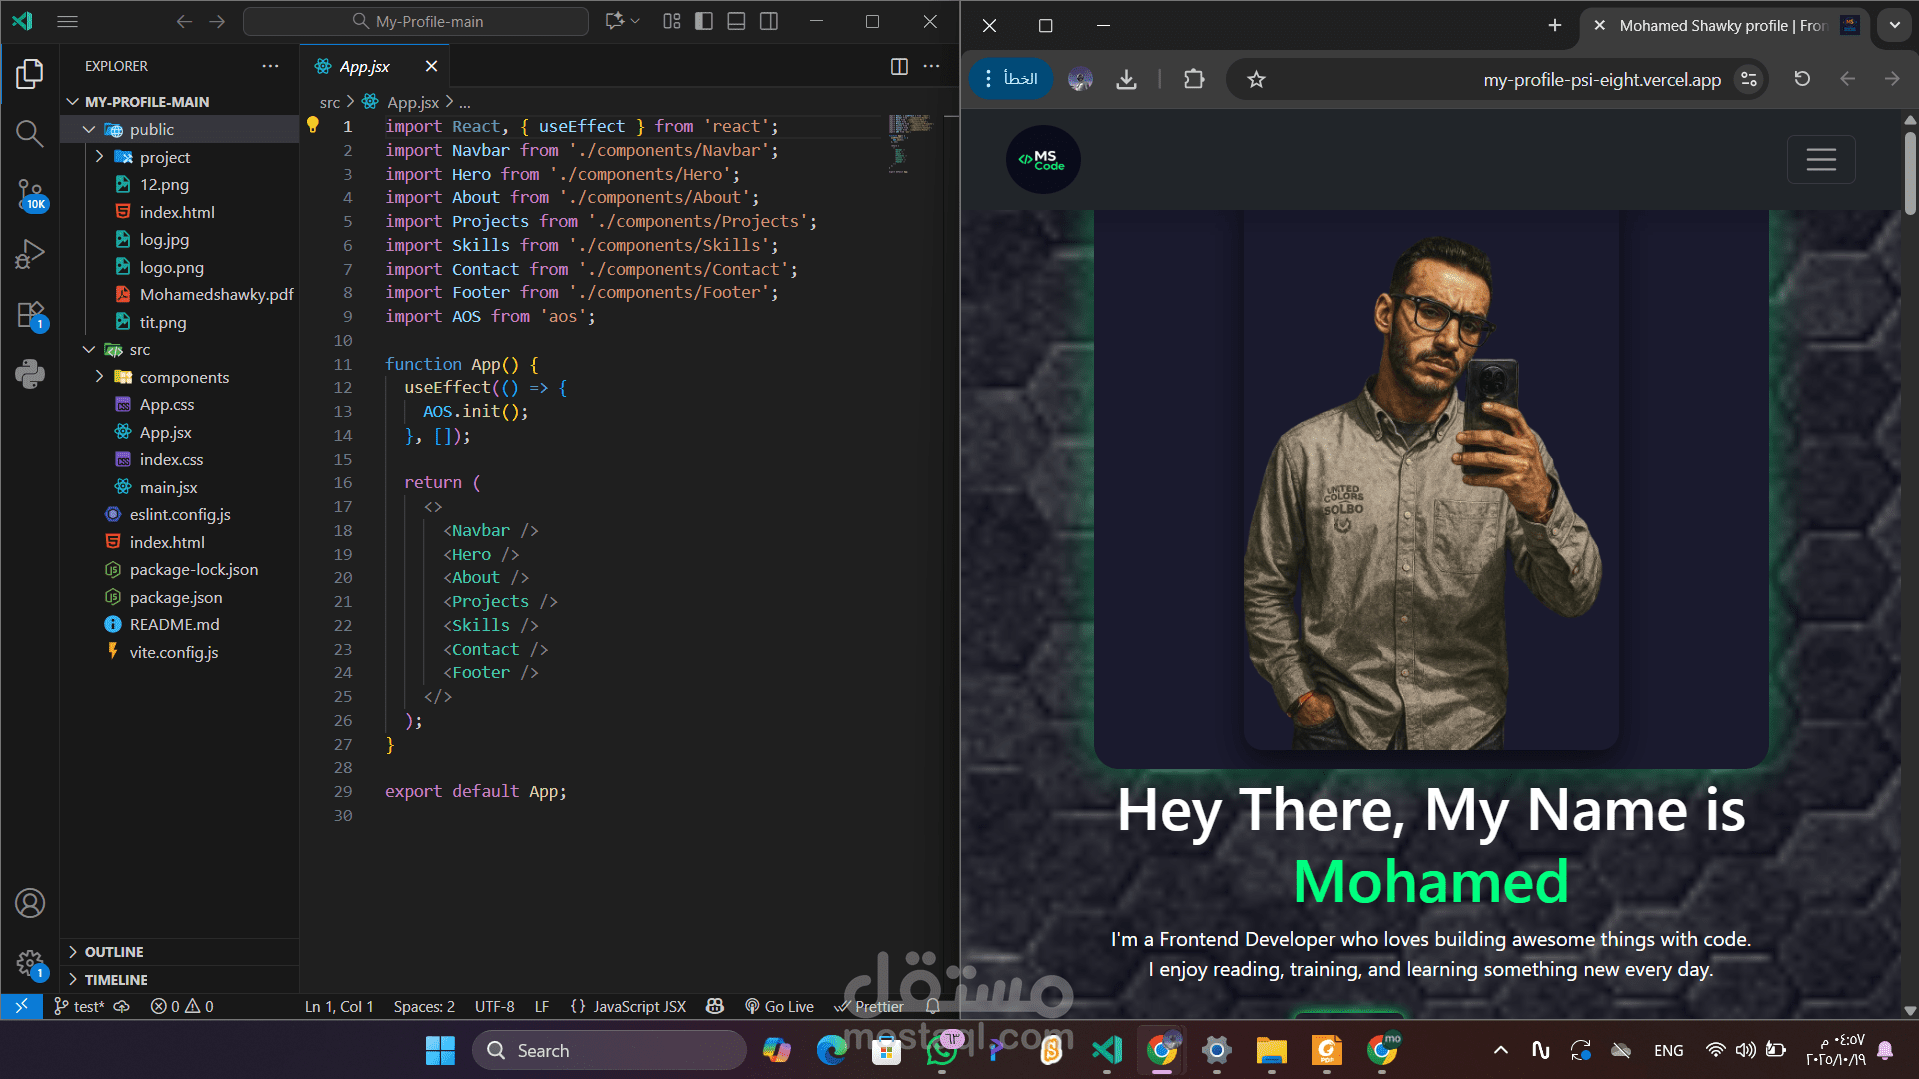Viewport: 1919px width, 1079px height.
Task: Open the Windows Start menu
Action: (x=440, y=1050)
